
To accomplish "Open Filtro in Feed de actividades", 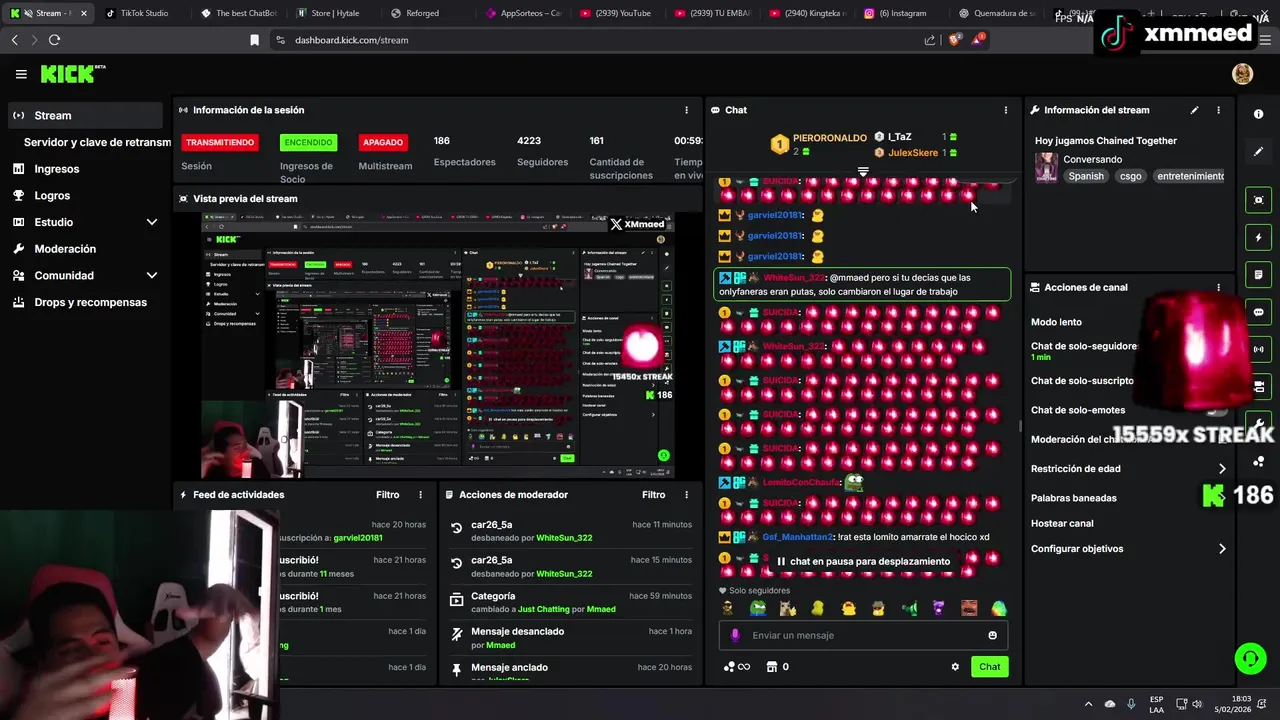I will (387, 495).
